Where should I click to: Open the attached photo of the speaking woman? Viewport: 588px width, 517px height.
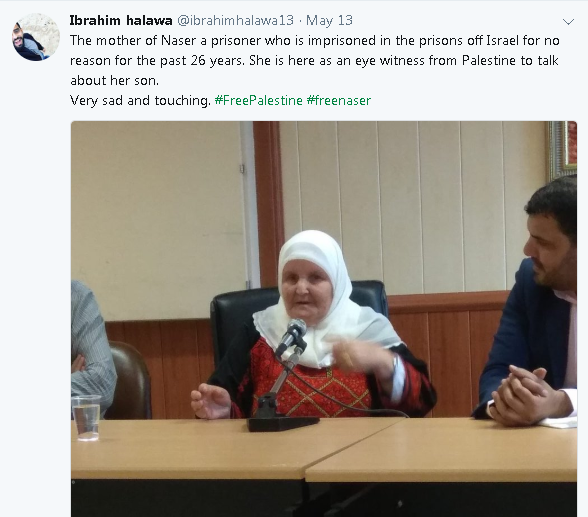coord(324,319)
